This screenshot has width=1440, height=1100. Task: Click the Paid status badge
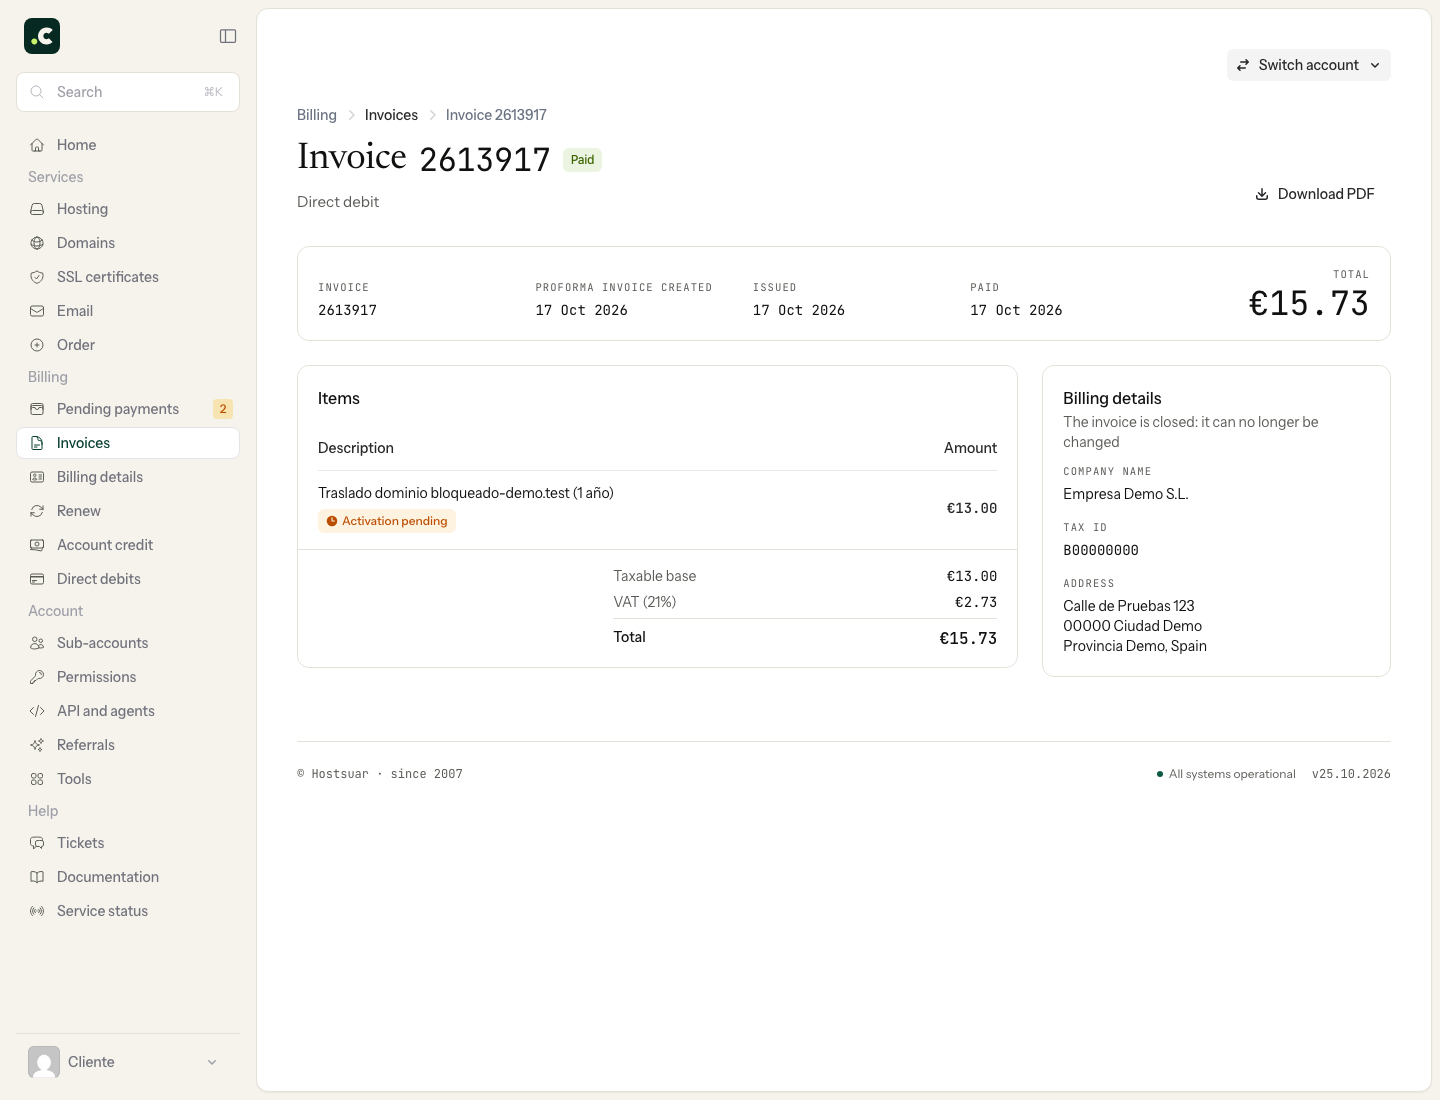[582, 160]
